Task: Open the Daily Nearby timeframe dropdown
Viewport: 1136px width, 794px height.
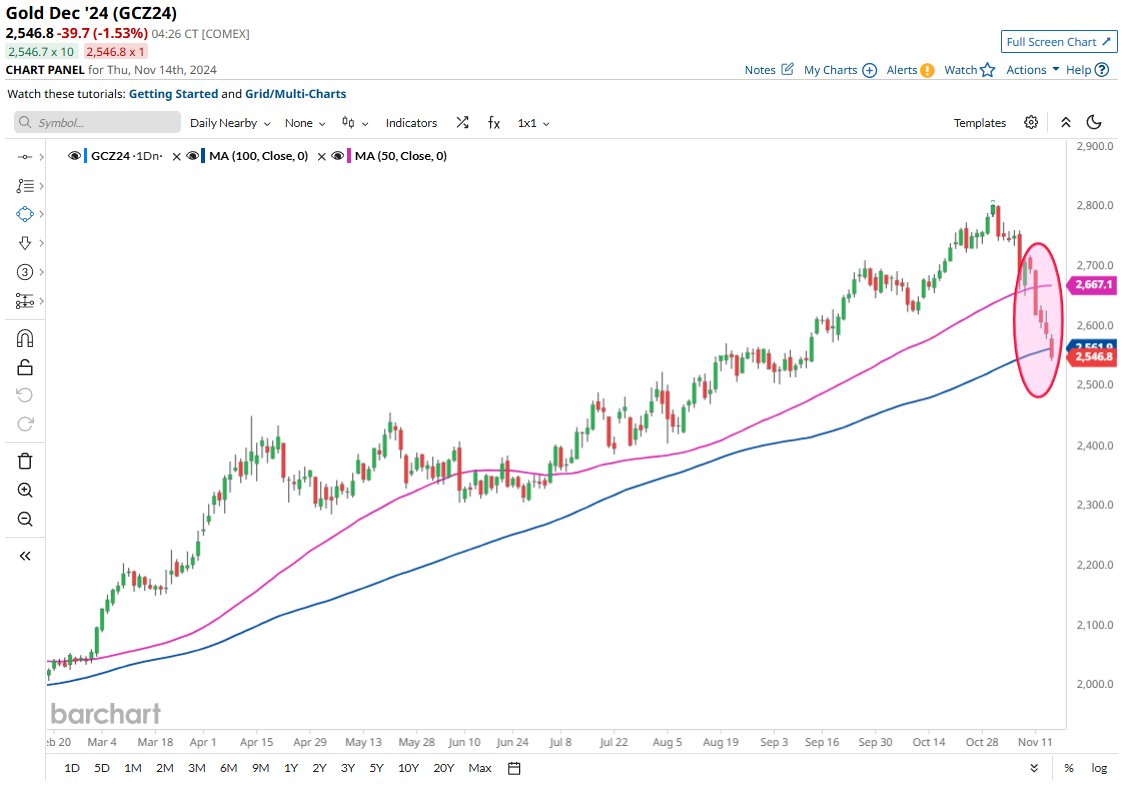Action: pos(225,122)
